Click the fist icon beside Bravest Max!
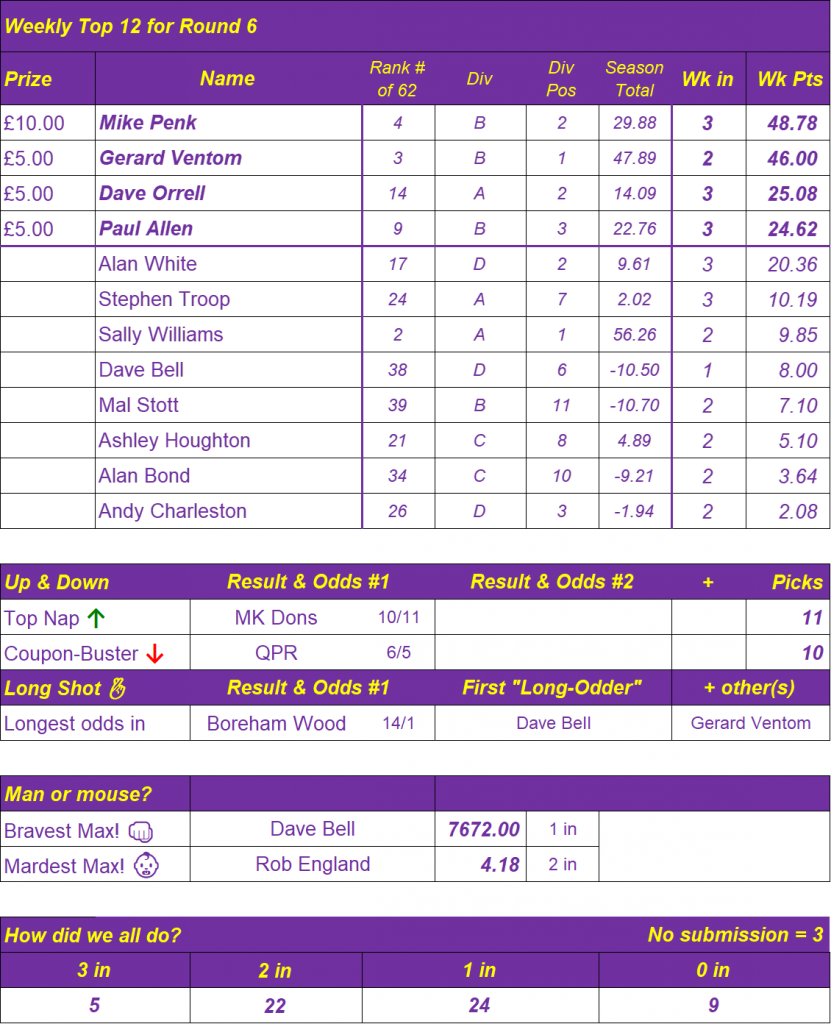The image size is (831, 1024). coord(140,831)
